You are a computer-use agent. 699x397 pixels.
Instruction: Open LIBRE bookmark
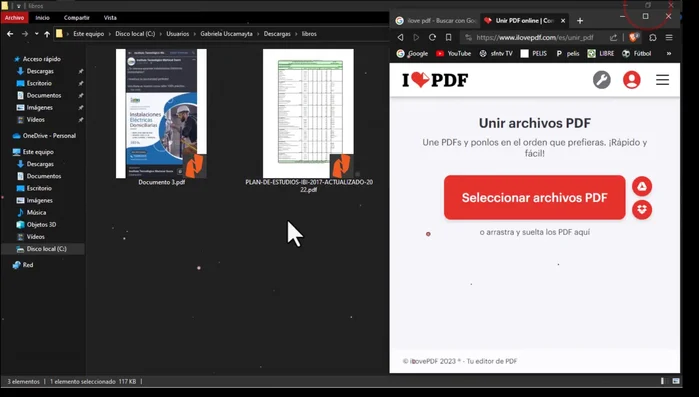(600, 53)
